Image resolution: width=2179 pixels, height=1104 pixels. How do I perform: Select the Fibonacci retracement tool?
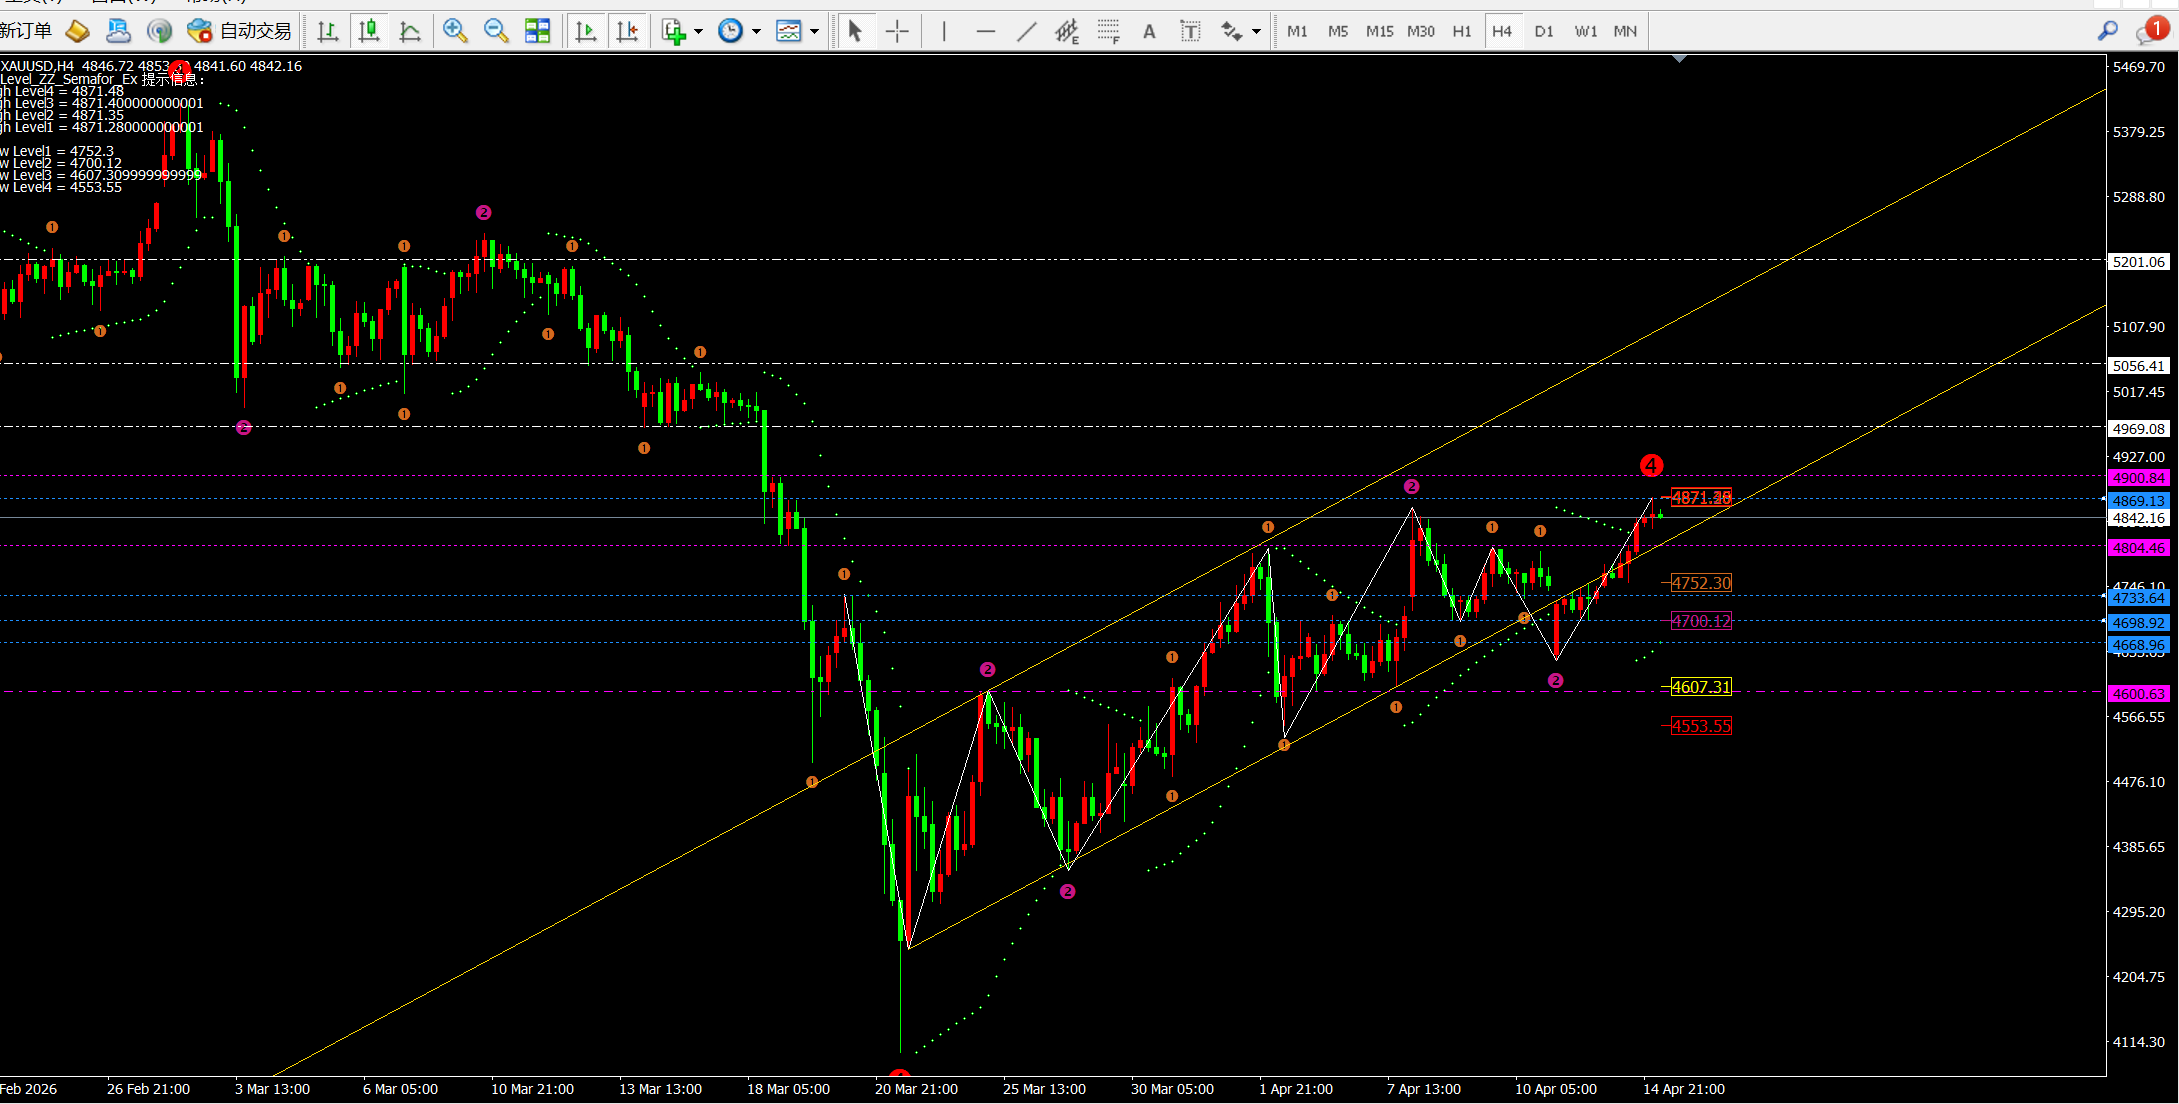point(1108,31)
